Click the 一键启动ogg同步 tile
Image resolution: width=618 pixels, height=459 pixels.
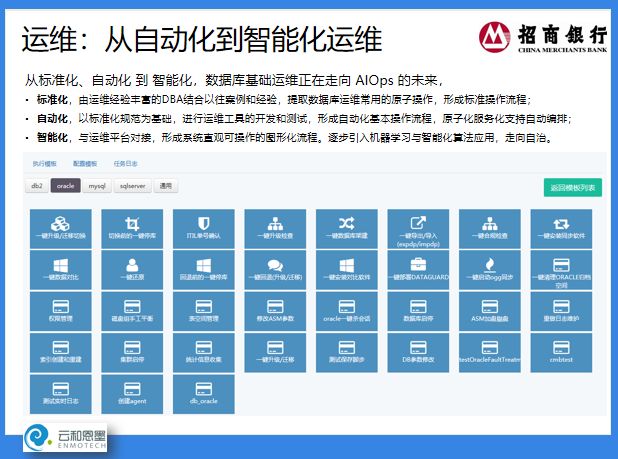(x=490, y=268)
